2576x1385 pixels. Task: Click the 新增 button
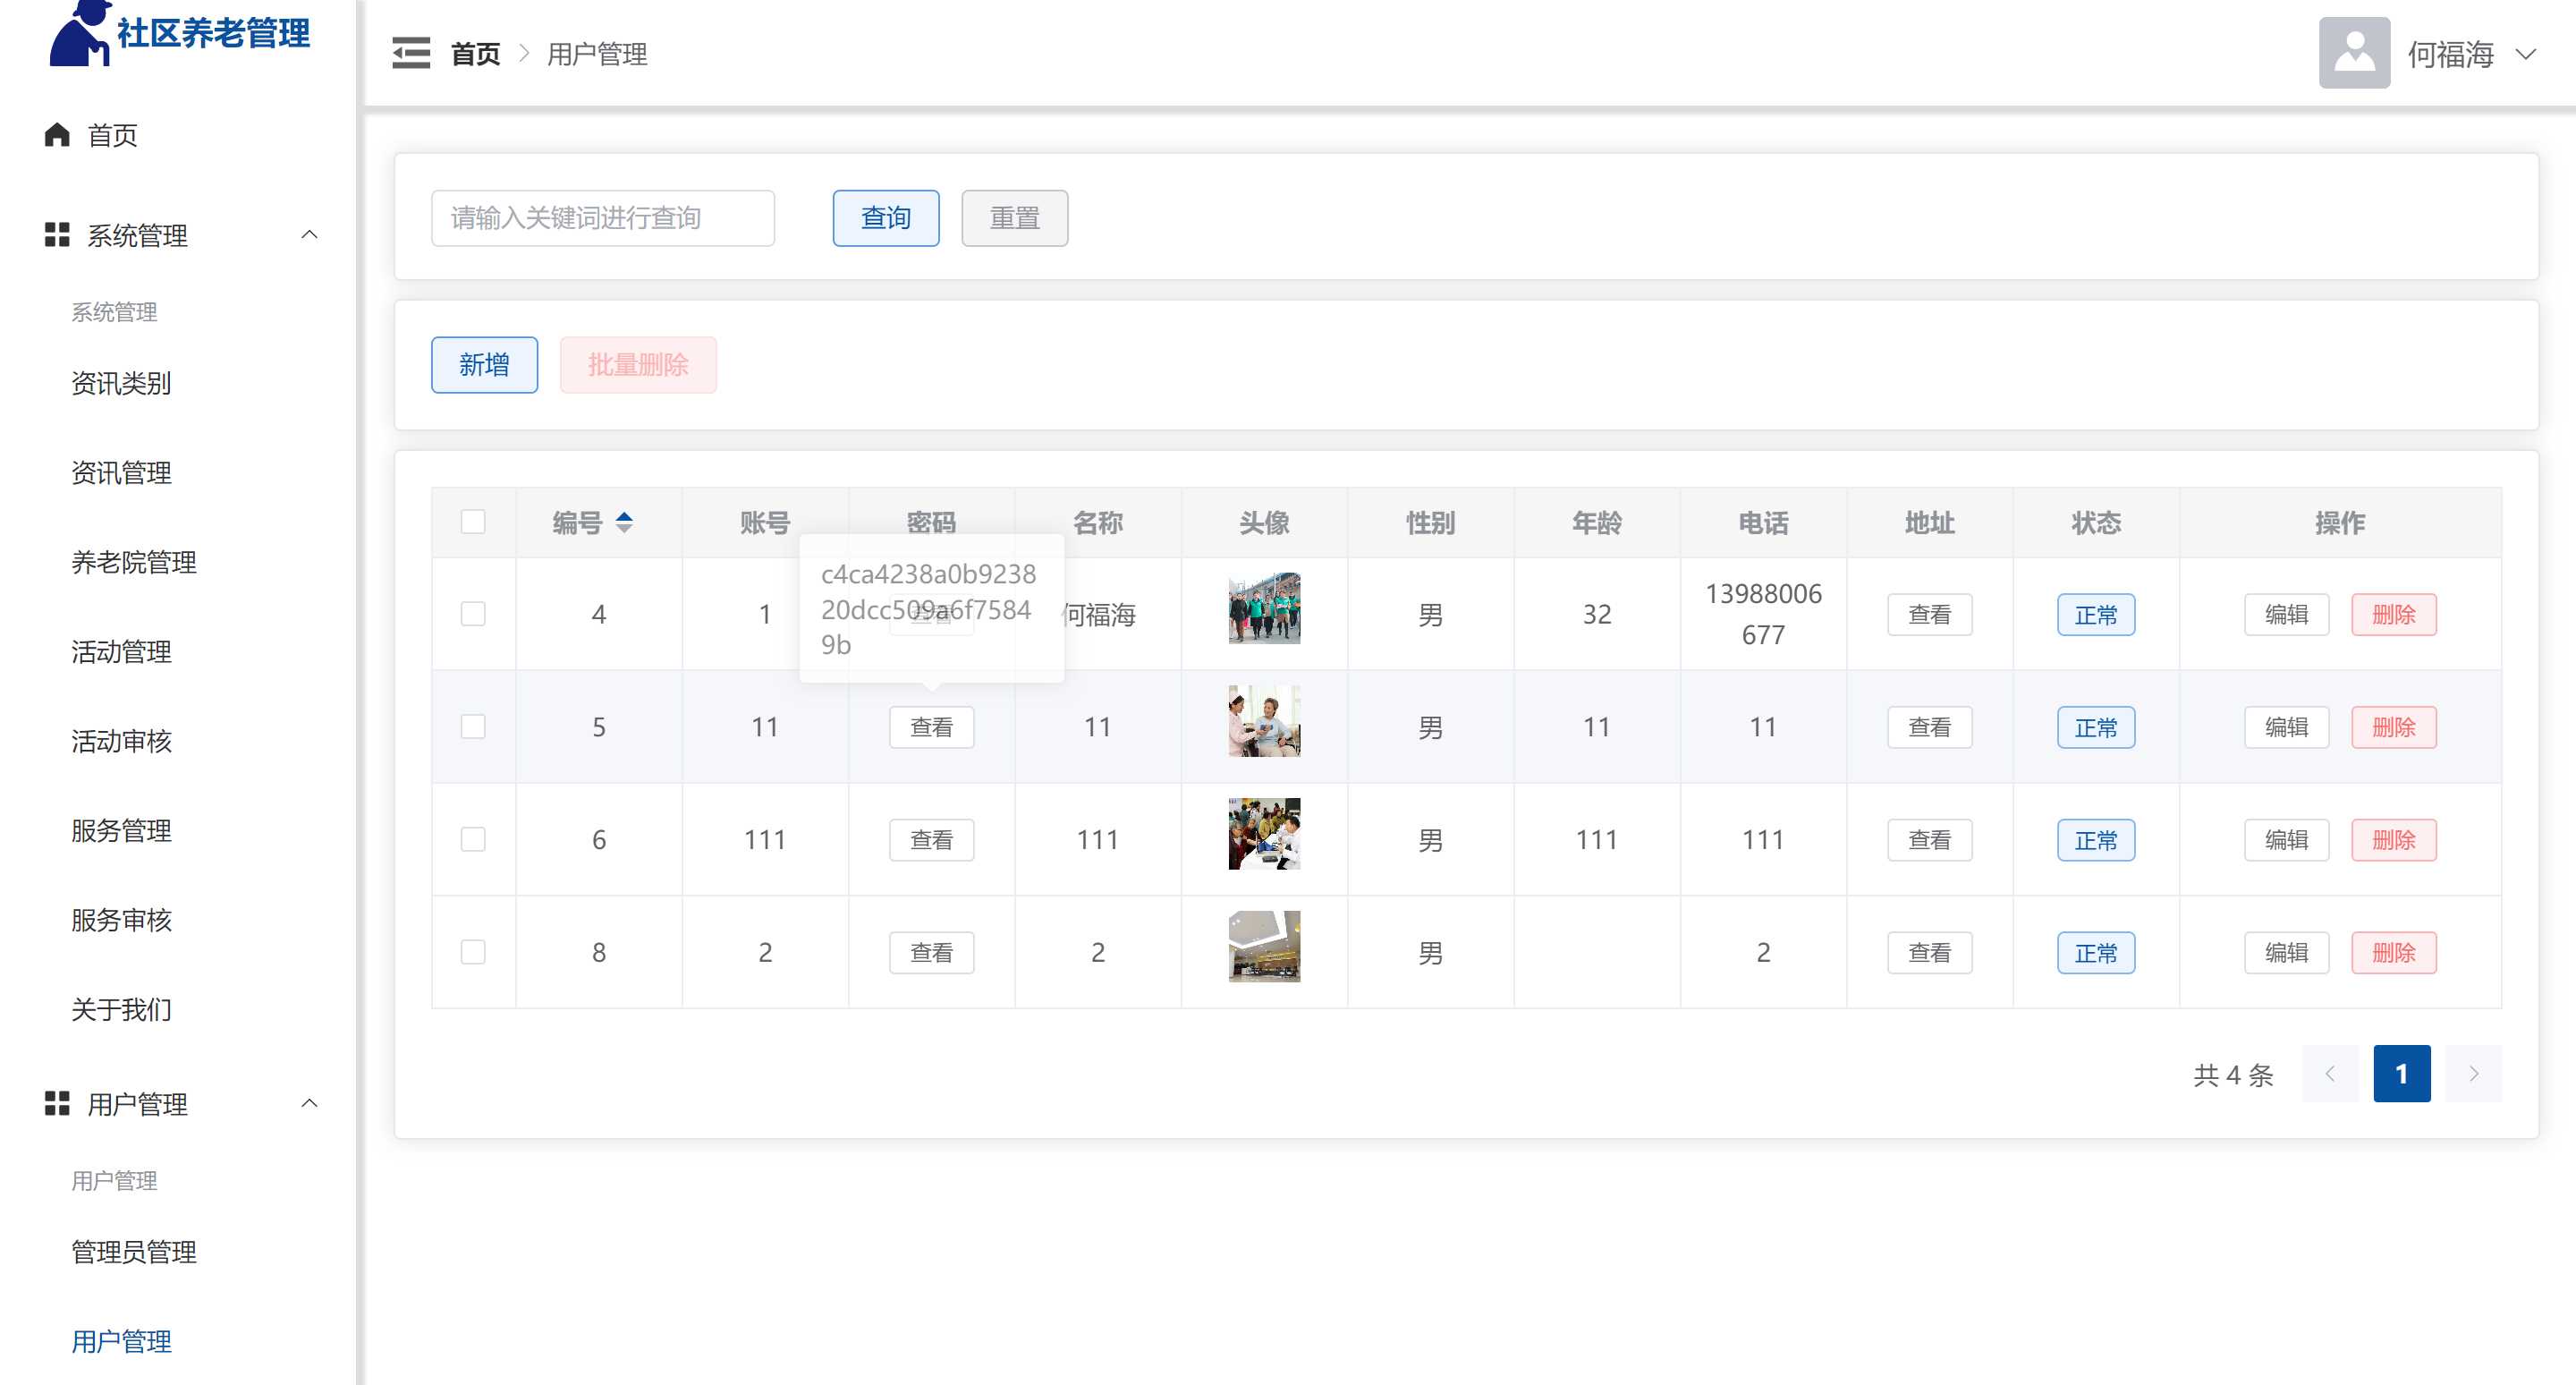tap(484, 365)
